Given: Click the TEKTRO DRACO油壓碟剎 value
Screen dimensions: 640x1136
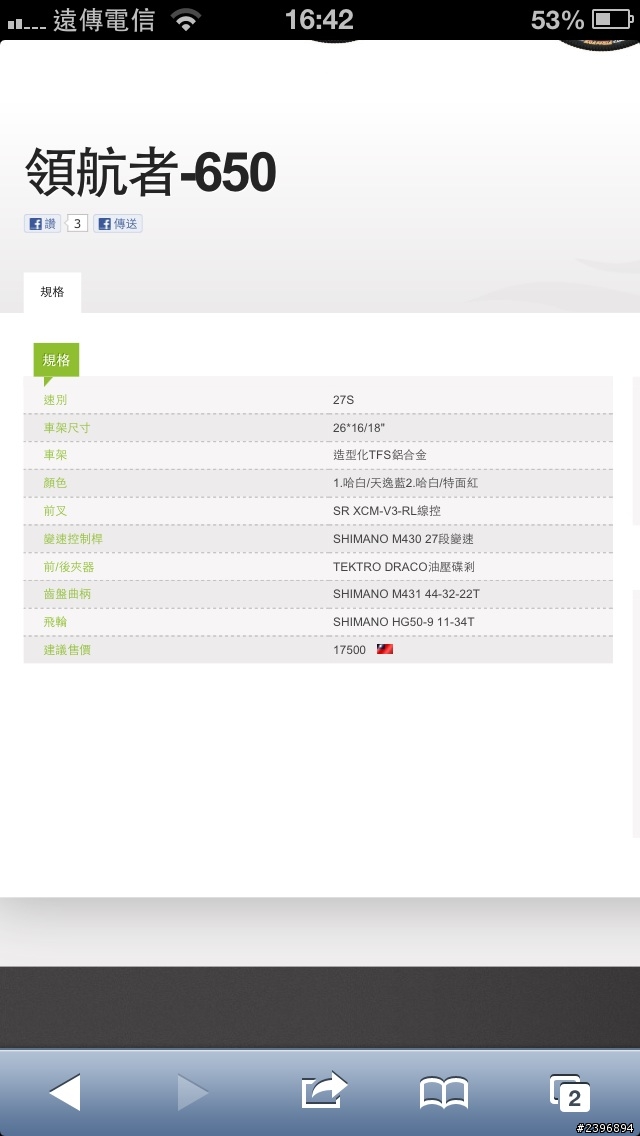Looking at the screenshot, I should 404,567.
